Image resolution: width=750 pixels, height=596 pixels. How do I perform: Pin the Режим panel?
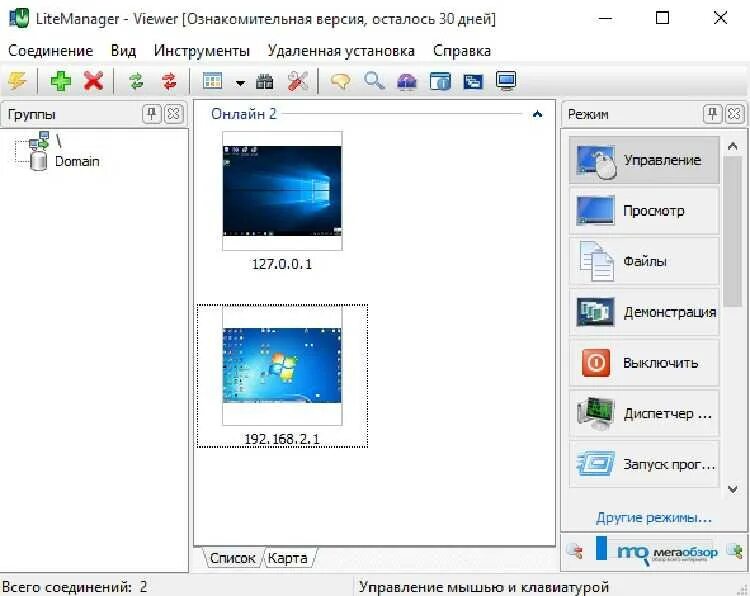pos(713,114)
